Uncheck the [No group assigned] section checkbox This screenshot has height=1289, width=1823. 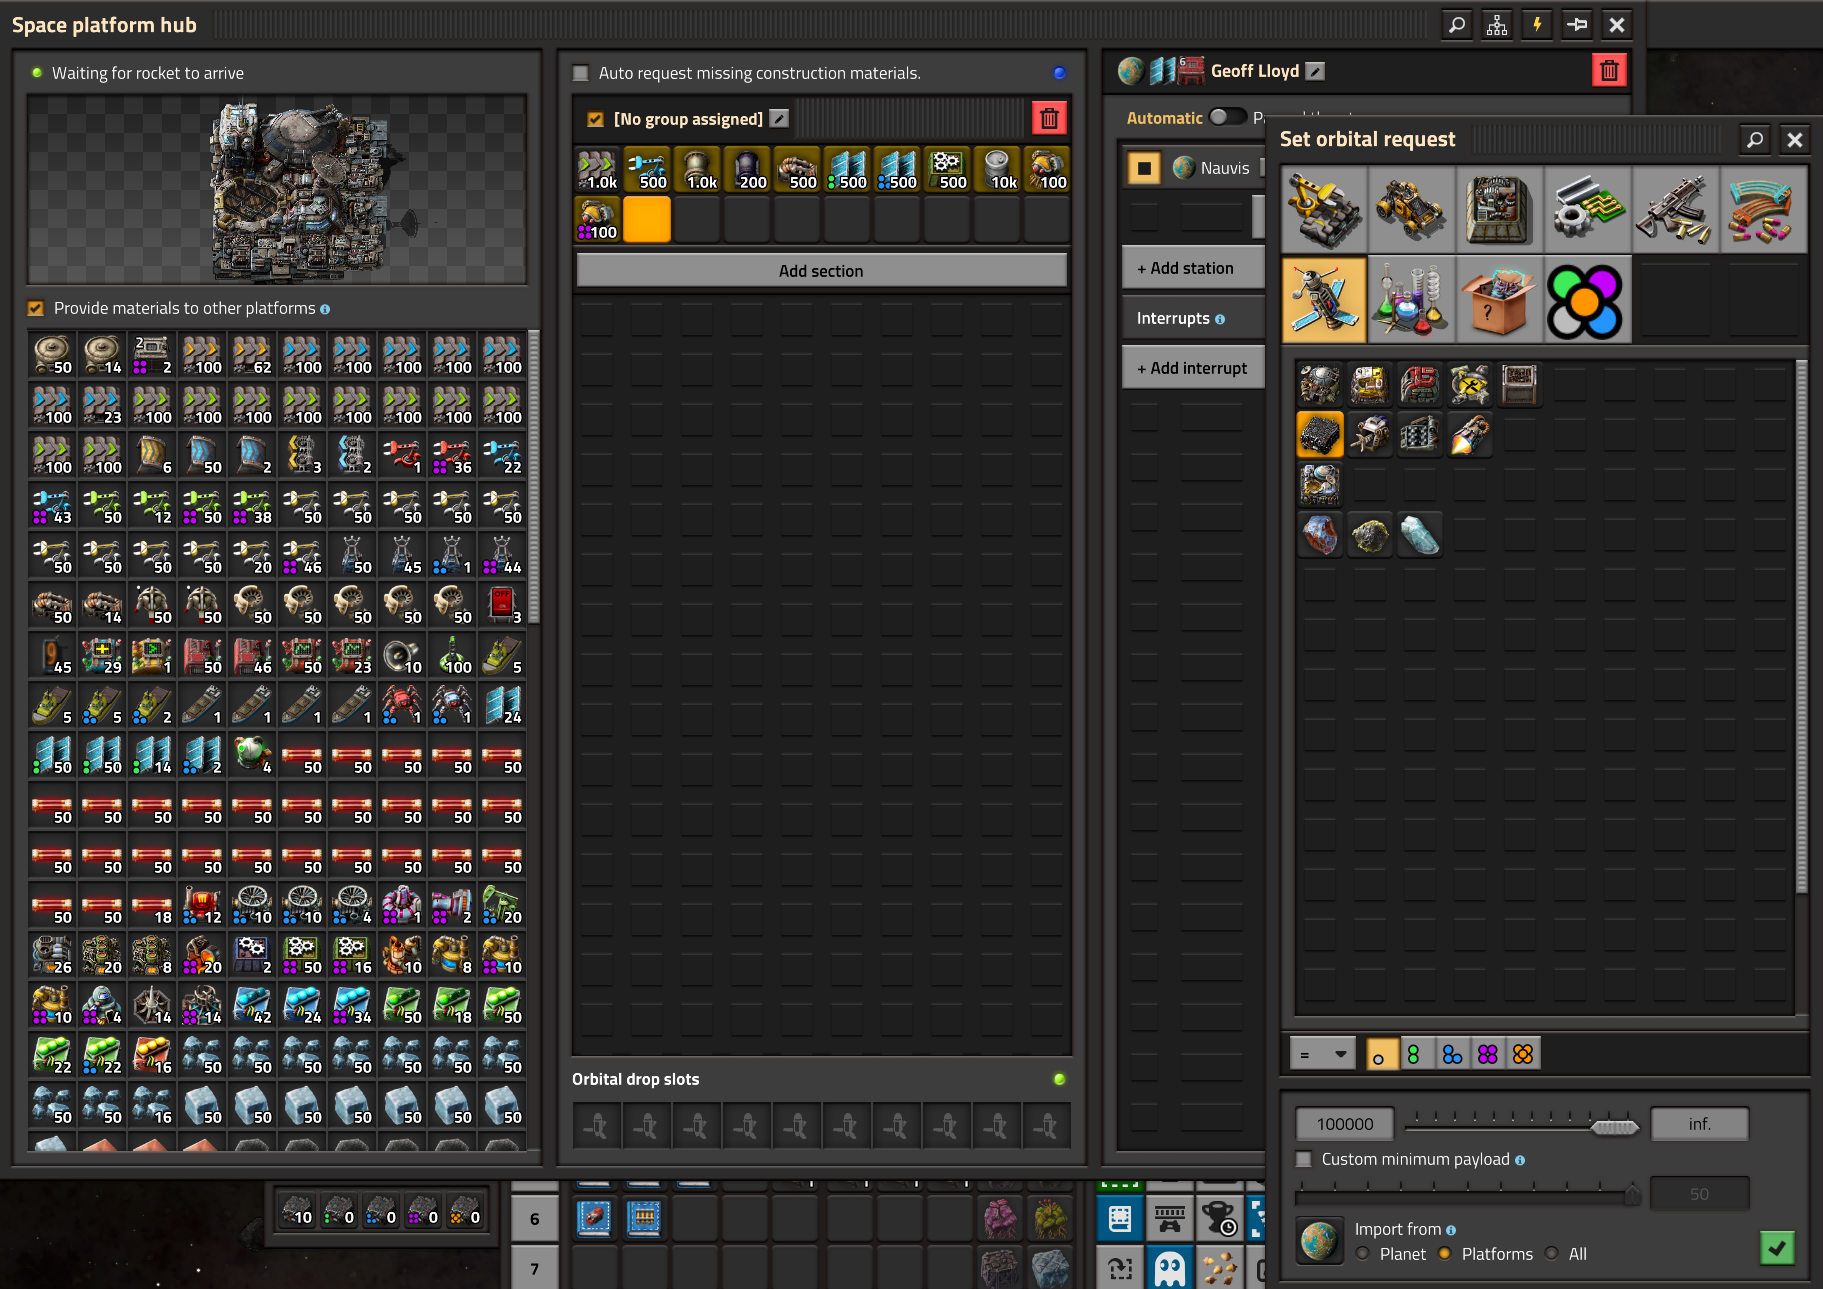pyautogui.click(x=596, y=119)
